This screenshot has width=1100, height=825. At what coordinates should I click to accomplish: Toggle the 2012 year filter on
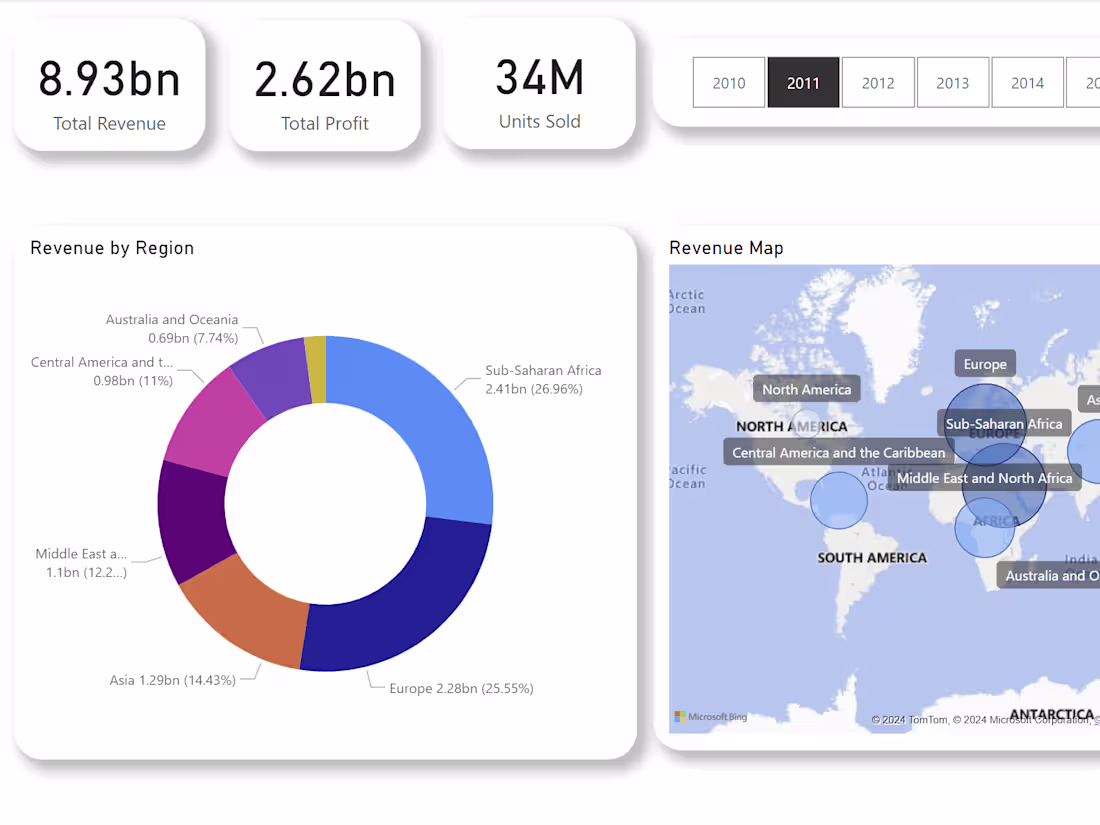[878, 82]
